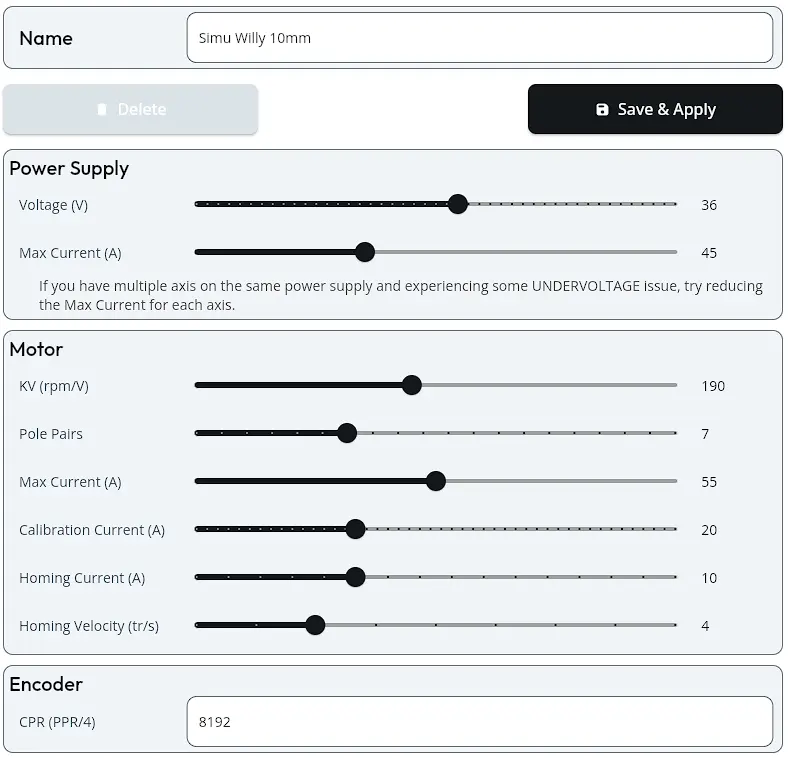This screenshot has width=788, height=758.
Task: Click the trash icon on Delete
Action: pos(102,109)
